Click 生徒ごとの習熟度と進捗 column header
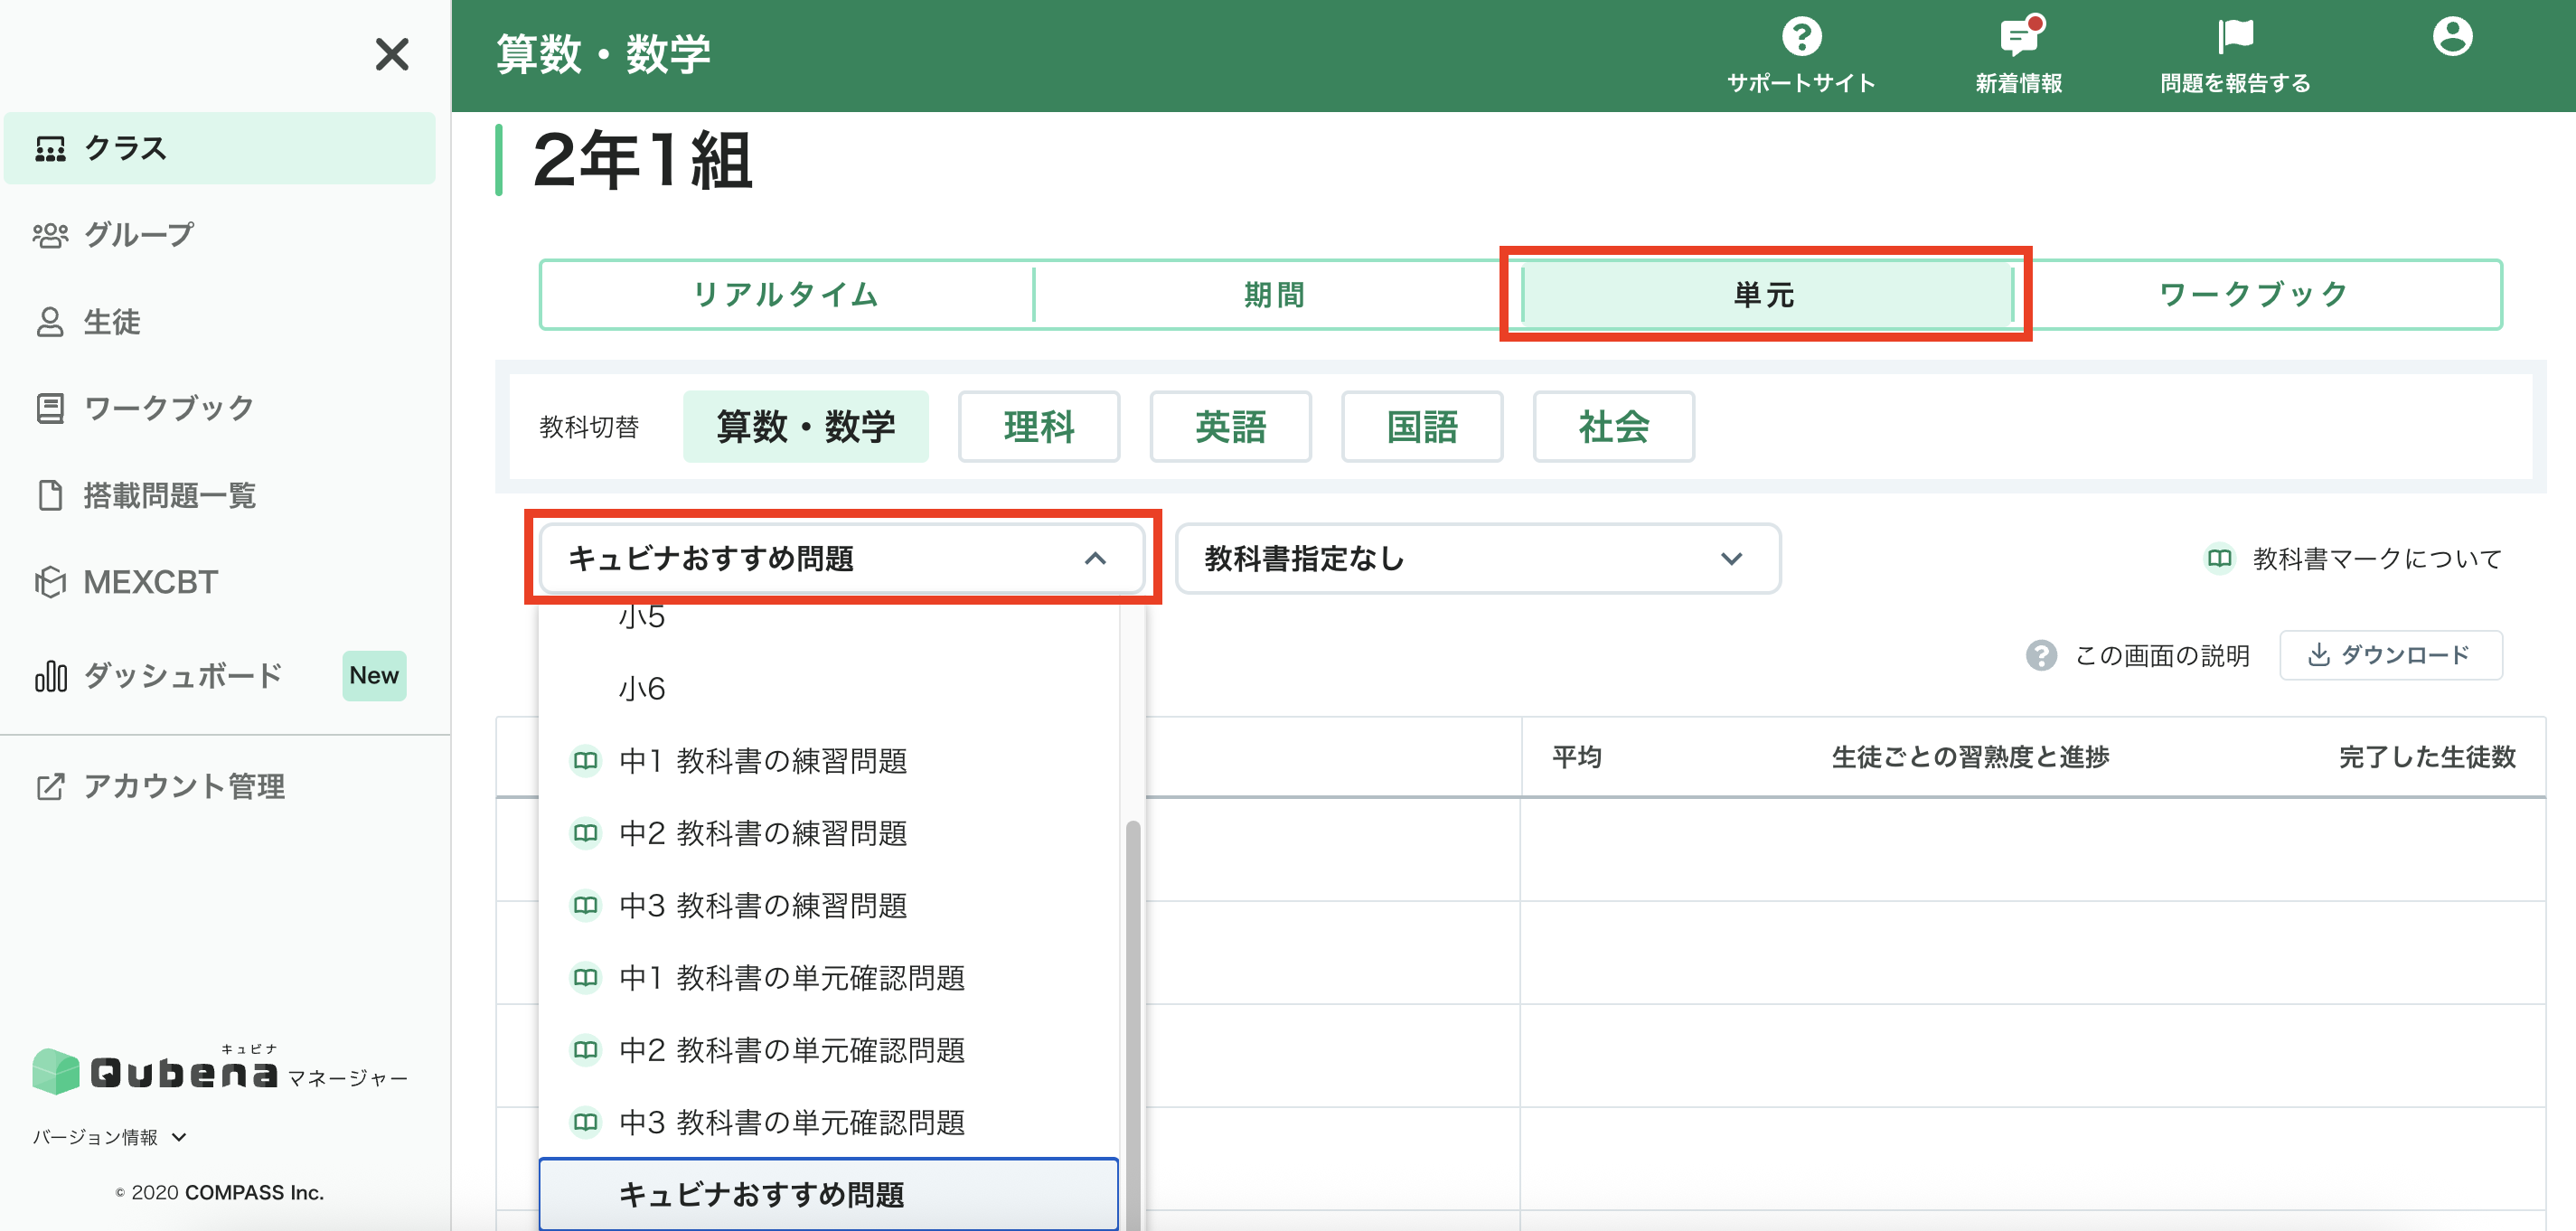This screenshot has width=2576, height=1231. (1970, 757)
